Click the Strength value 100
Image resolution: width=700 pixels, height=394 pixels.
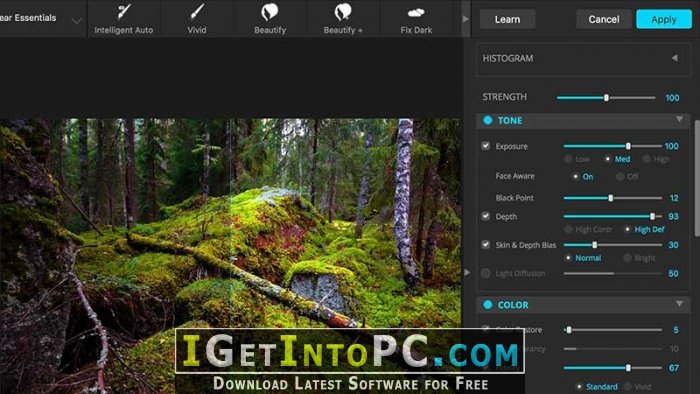[672, 98]
